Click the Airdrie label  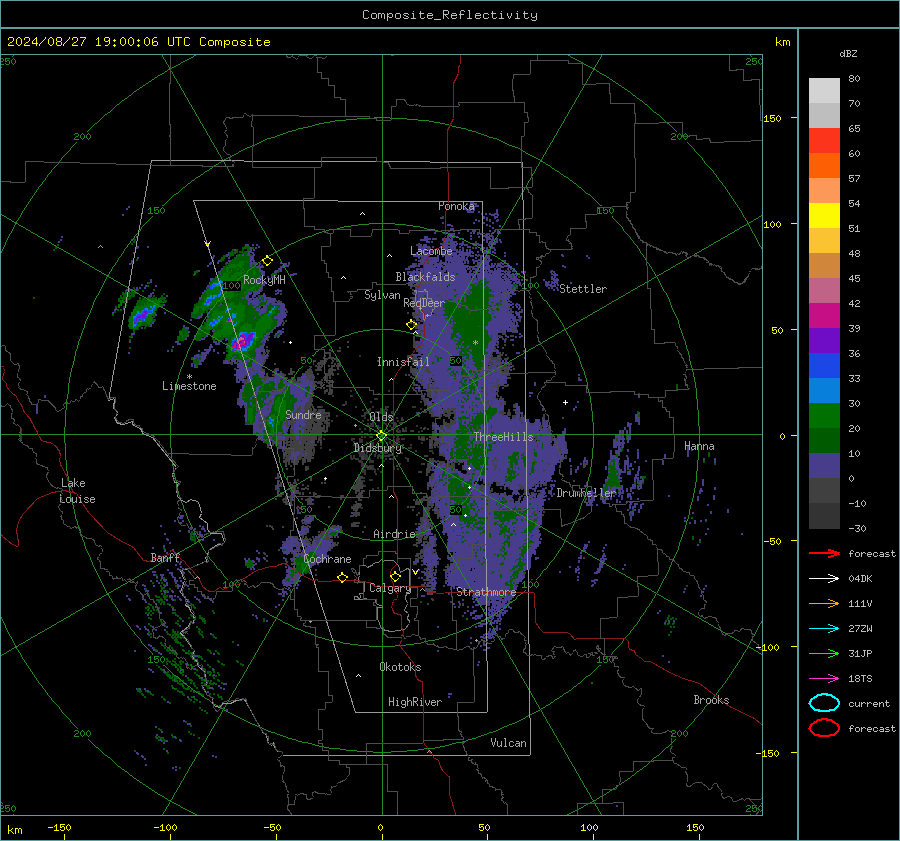(x=394, y=534)
